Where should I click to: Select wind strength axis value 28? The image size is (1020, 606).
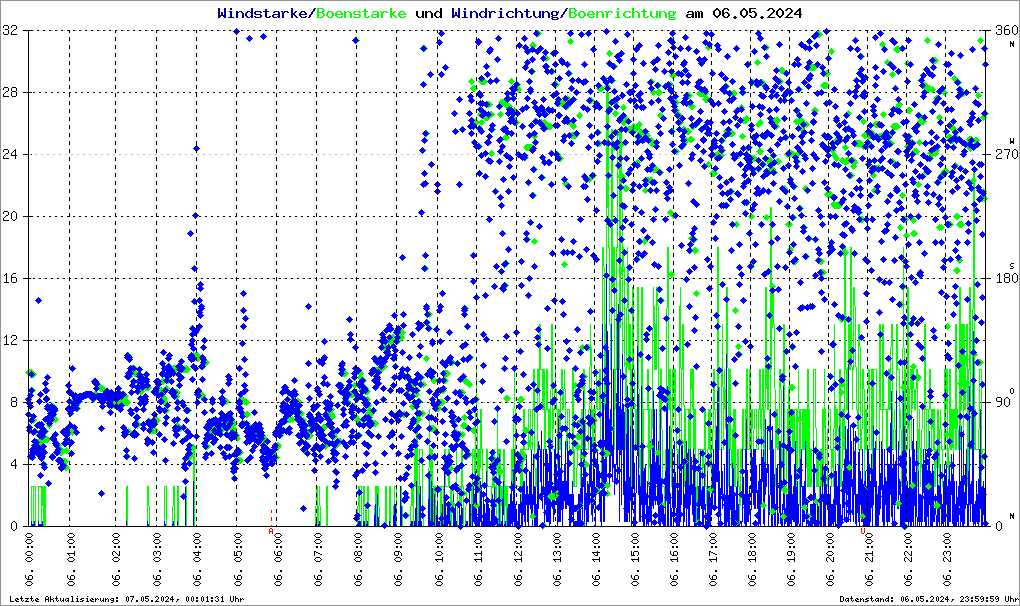tap(10, 92)
